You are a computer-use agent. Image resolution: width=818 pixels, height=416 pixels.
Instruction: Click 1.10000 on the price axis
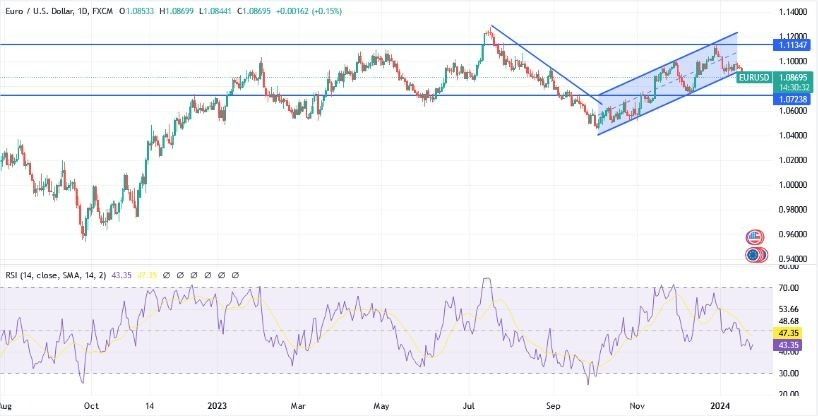point(793,61)
